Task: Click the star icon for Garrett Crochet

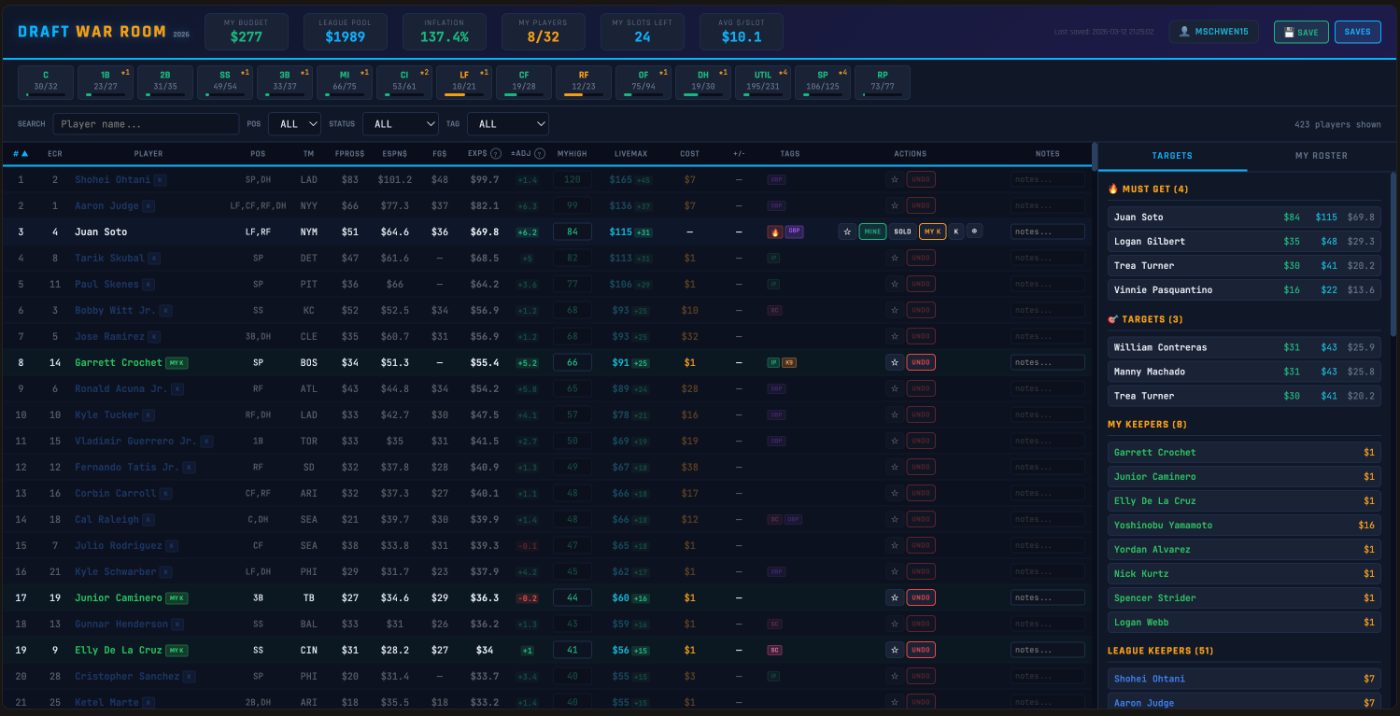Action: tap(894, 362)
